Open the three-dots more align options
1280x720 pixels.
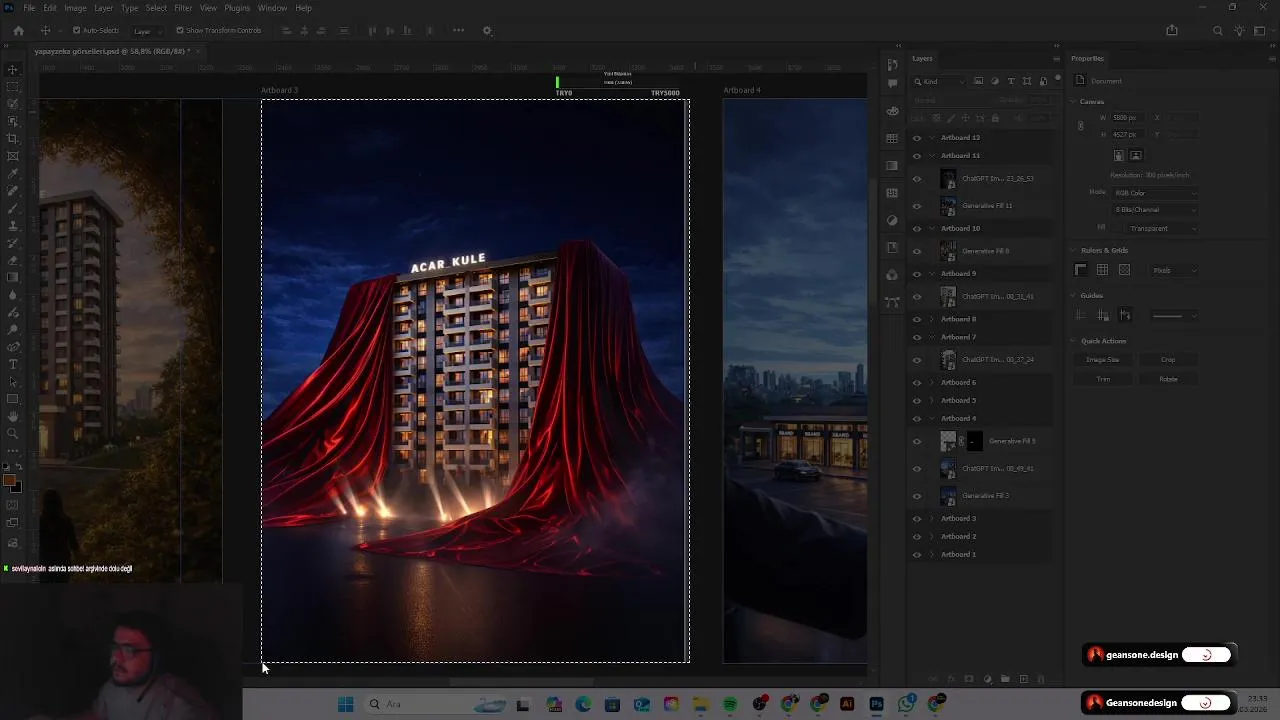point(459,30)
